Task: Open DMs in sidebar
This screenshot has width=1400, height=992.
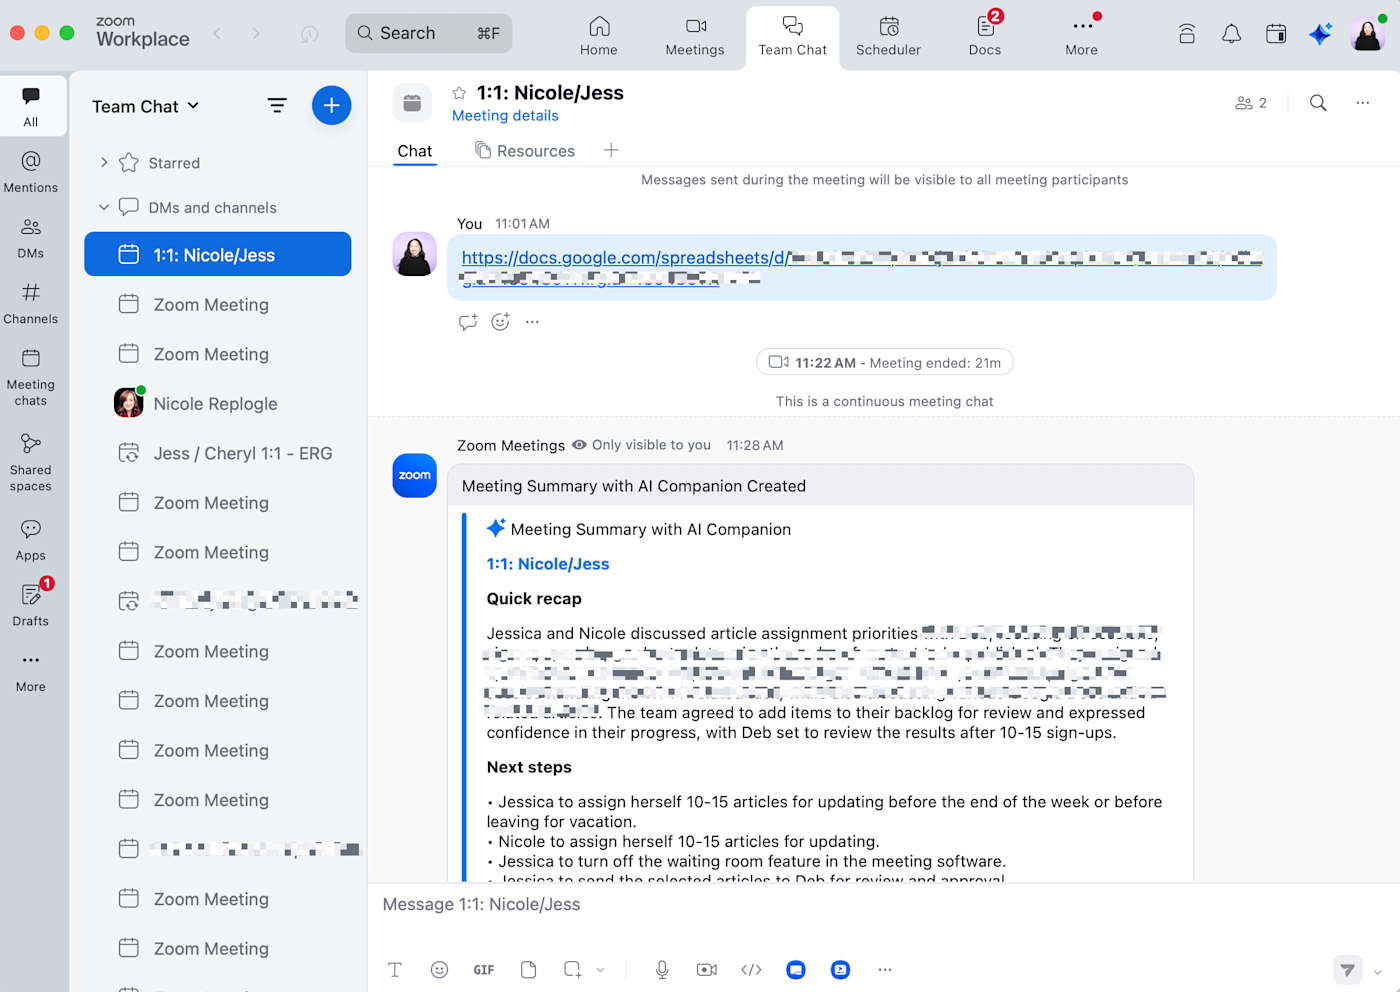Action: pos(31,237)
